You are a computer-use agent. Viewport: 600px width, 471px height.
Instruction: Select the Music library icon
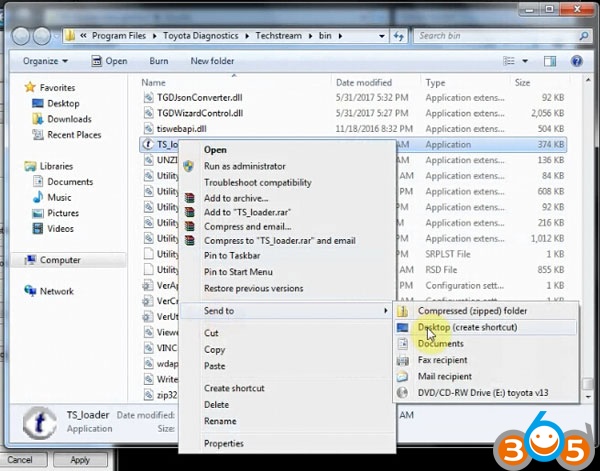click(x=36, y=198)
